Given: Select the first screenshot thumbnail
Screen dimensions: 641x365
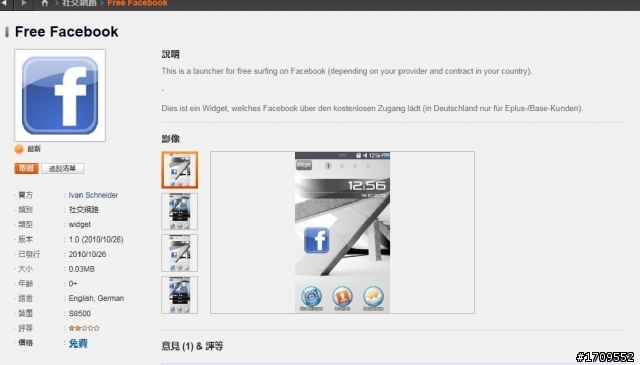Looking at the screenshot, I should tap(179, 170).
